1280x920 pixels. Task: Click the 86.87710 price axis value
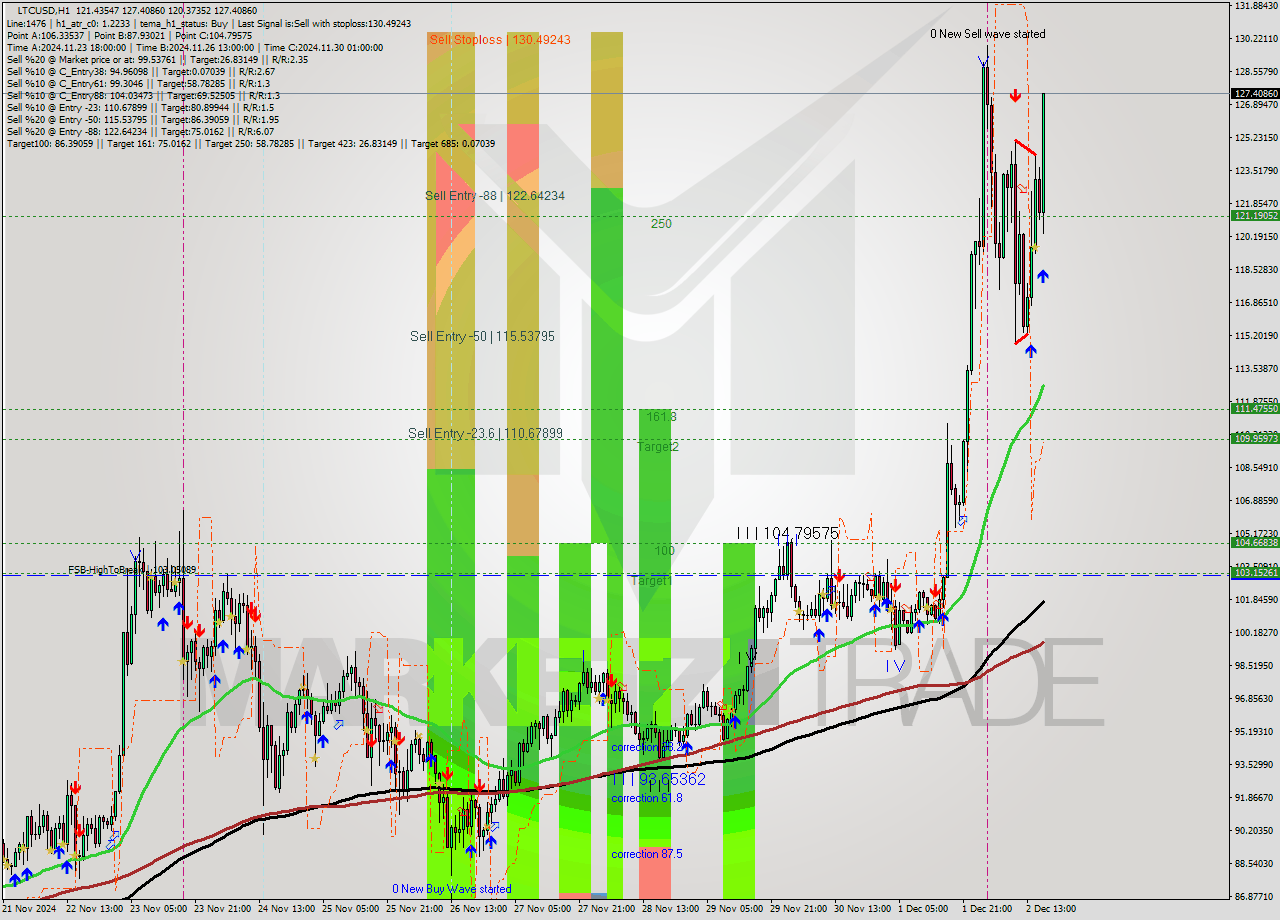pyautogui.click(x=1256, y=897)
